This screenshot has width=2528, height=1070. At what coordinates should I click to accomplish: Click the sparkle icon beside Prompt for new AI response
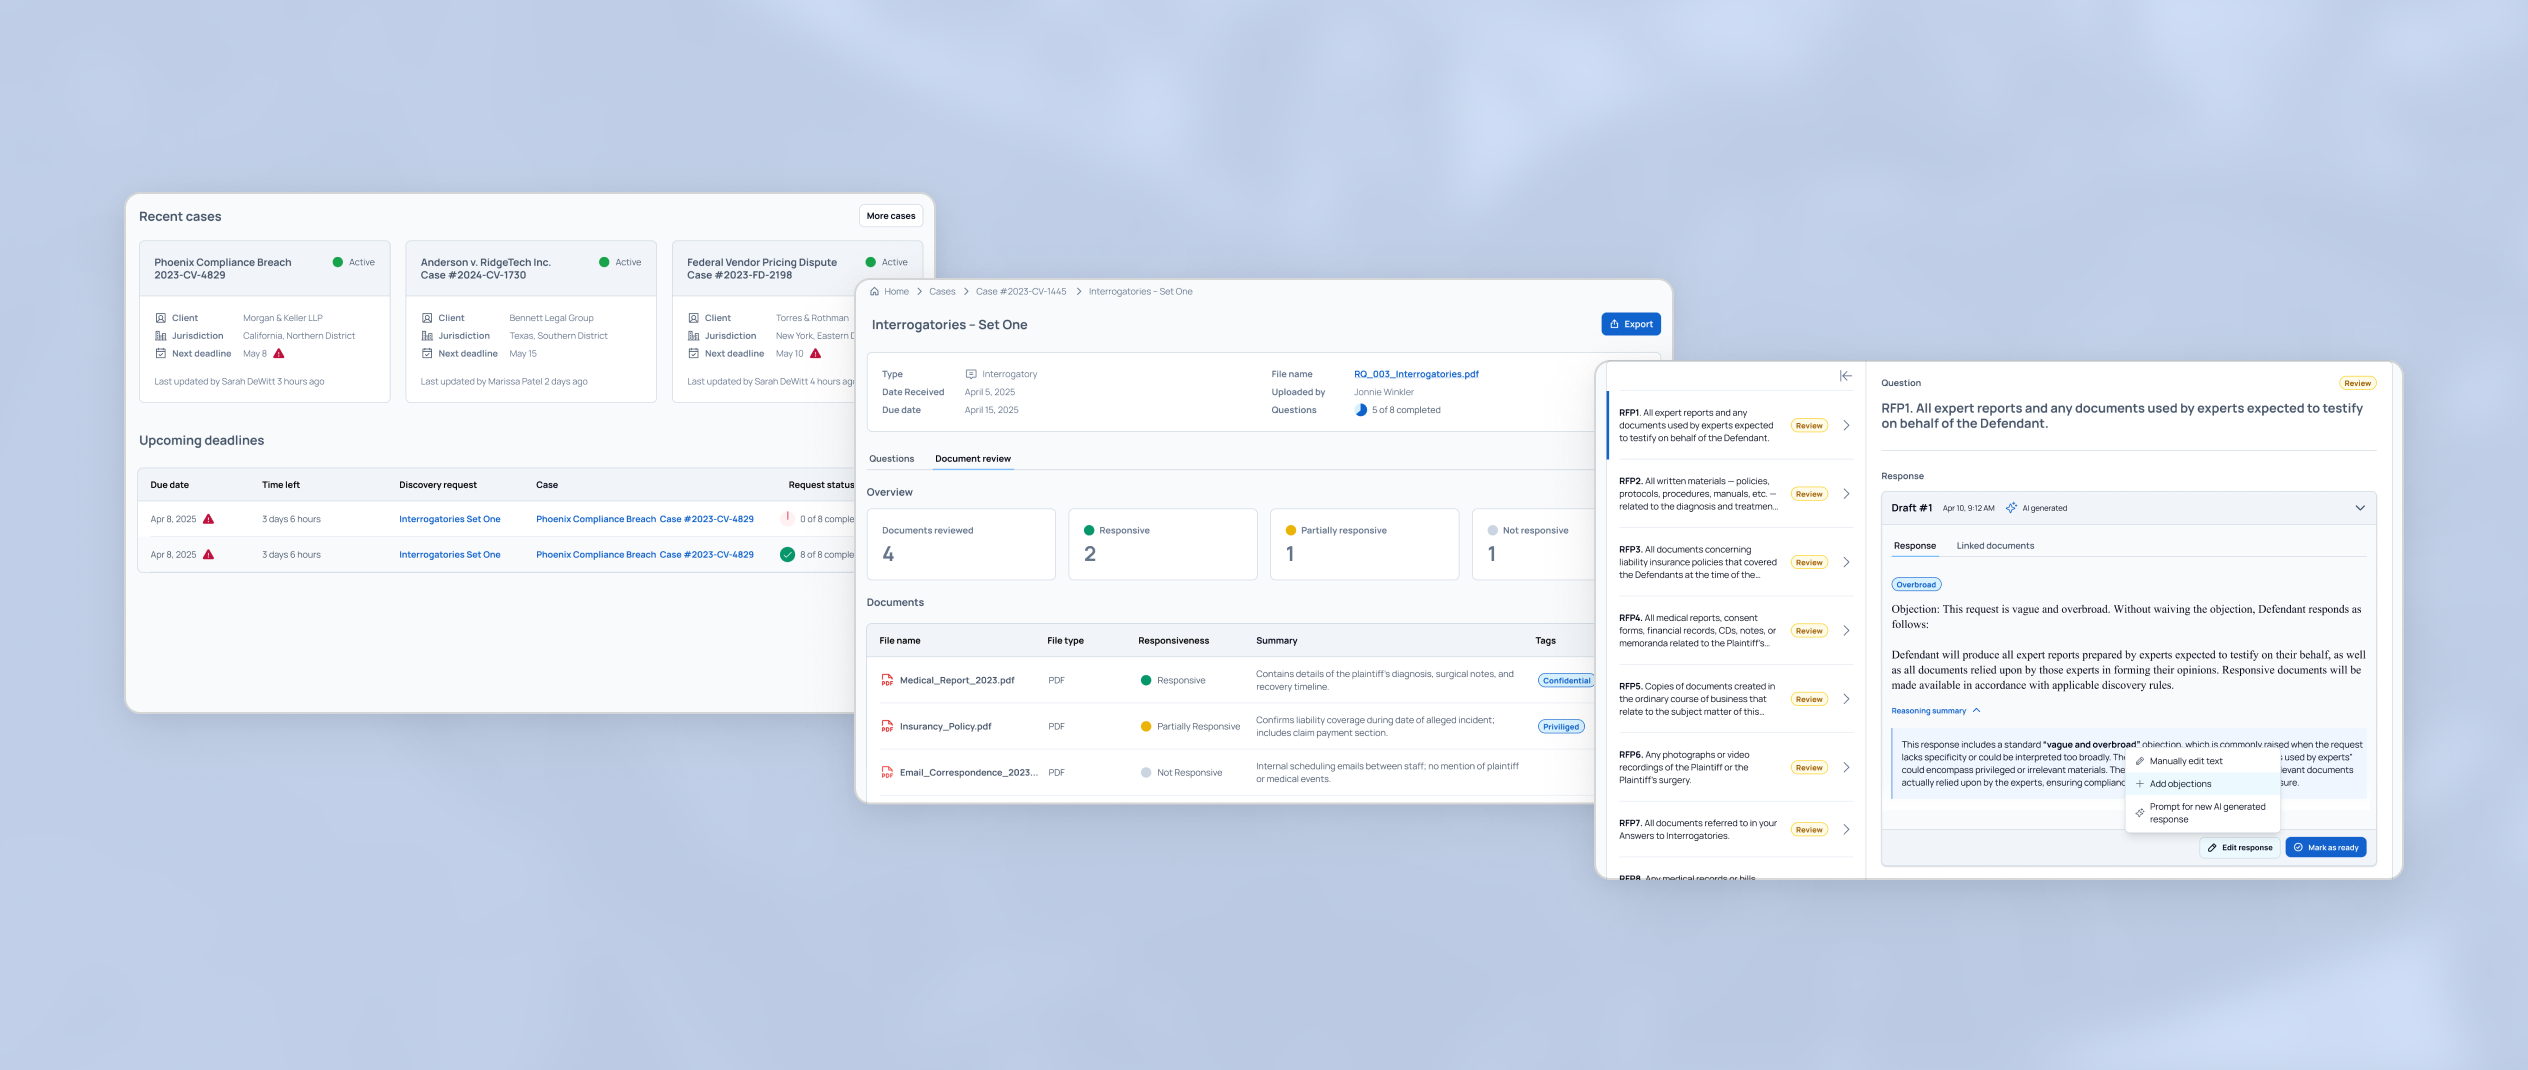pos(2140,813)
